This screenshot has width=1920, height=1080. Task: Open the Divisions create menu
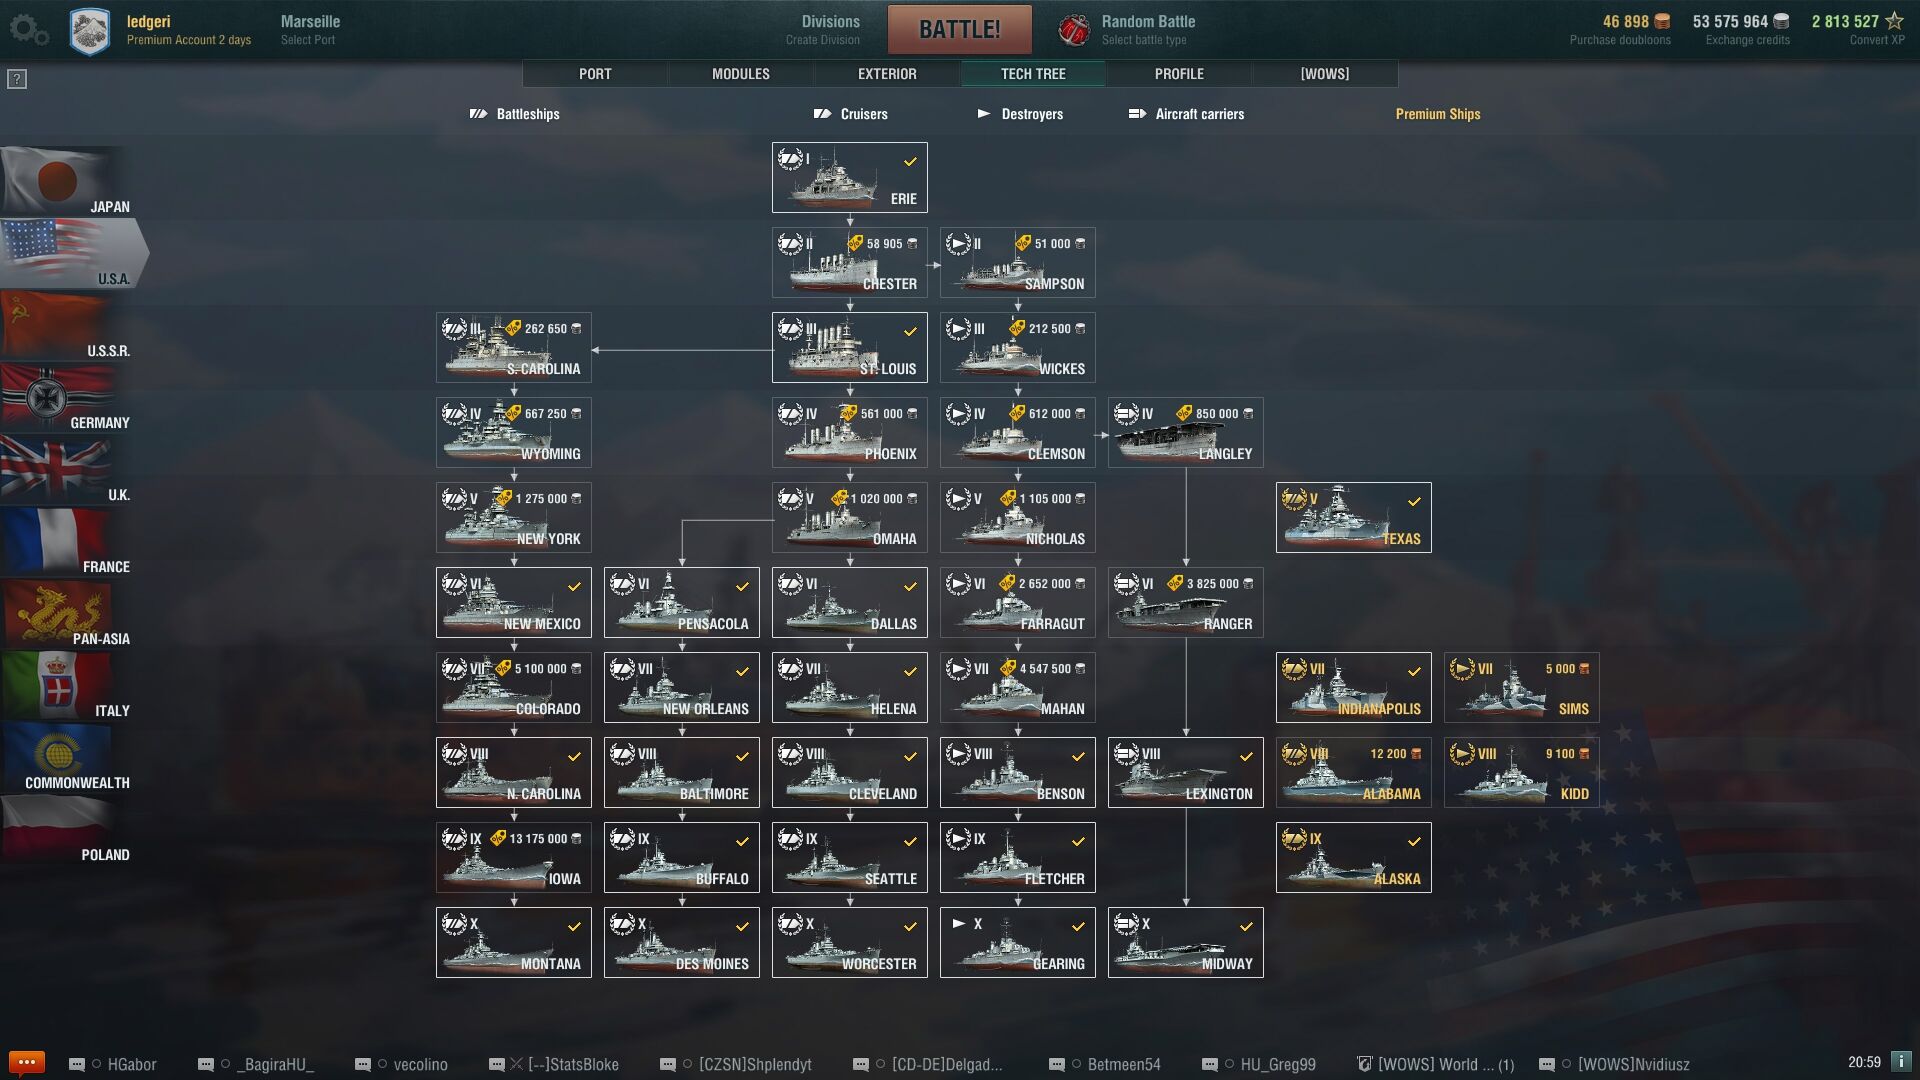823,30
